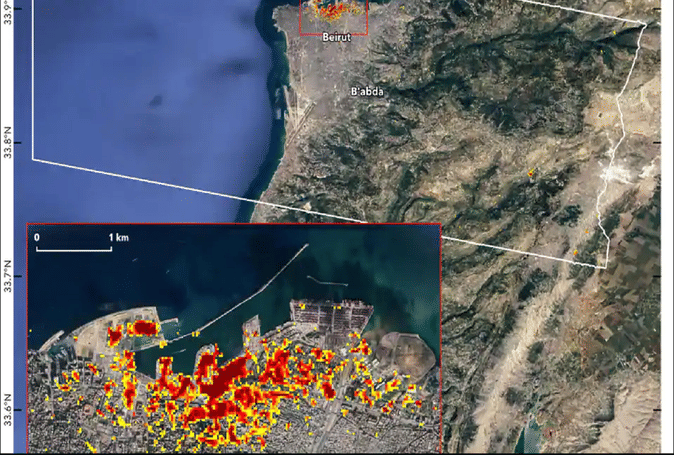Click the short detached breakwater offshore
This screenshot has width=674, height=455.
[326, 282]
